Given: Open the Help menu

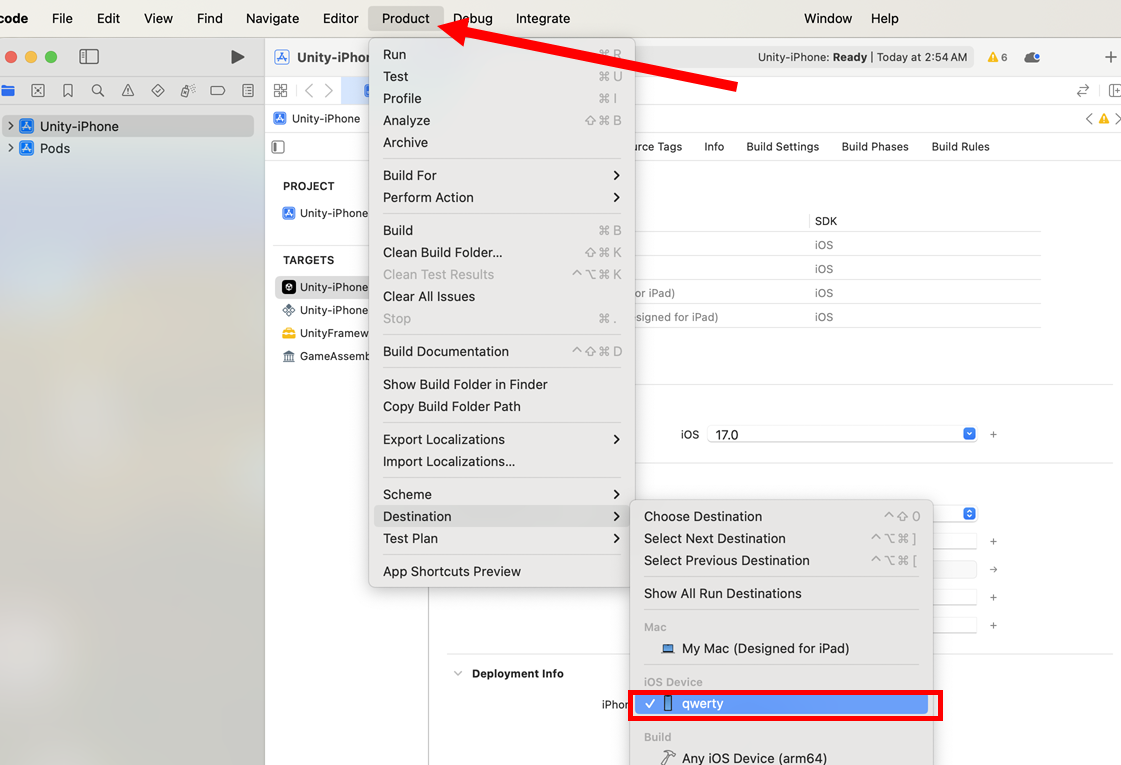Looking at the screenshot, I should point(884,19).
